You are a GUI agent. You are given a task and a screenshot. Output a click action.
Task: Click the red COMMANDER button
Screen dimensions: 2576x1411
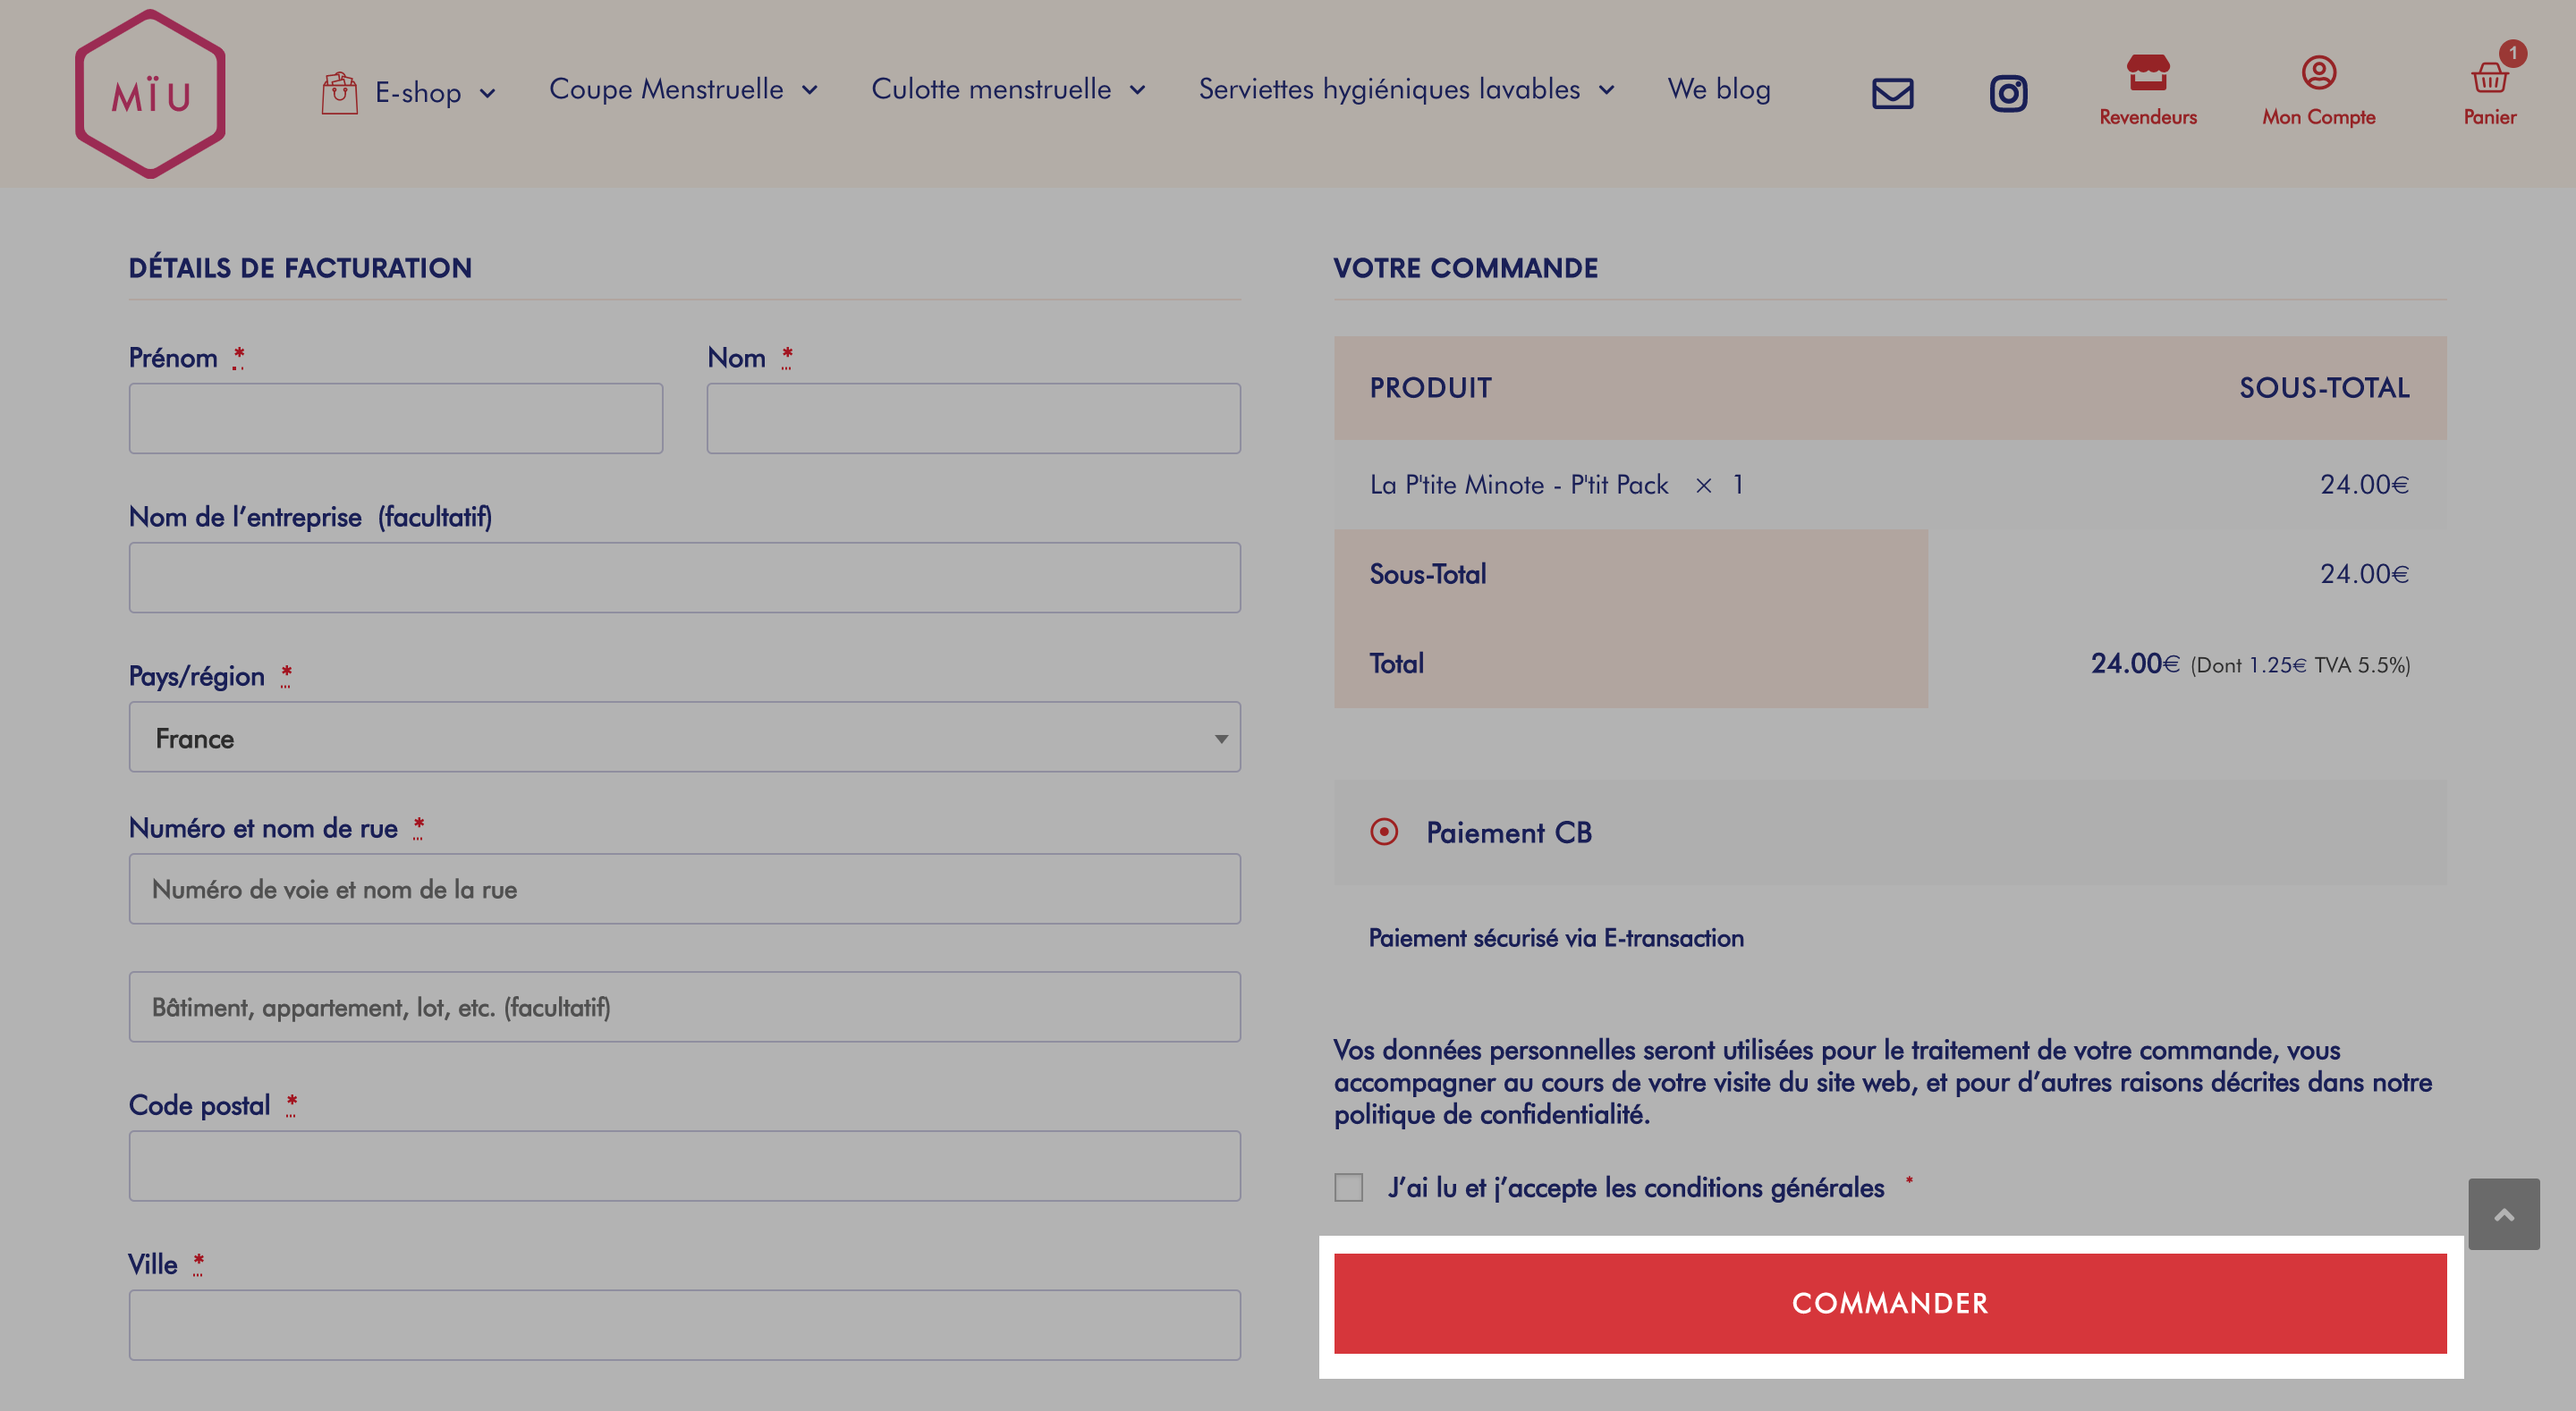tap(1890, 1303)
